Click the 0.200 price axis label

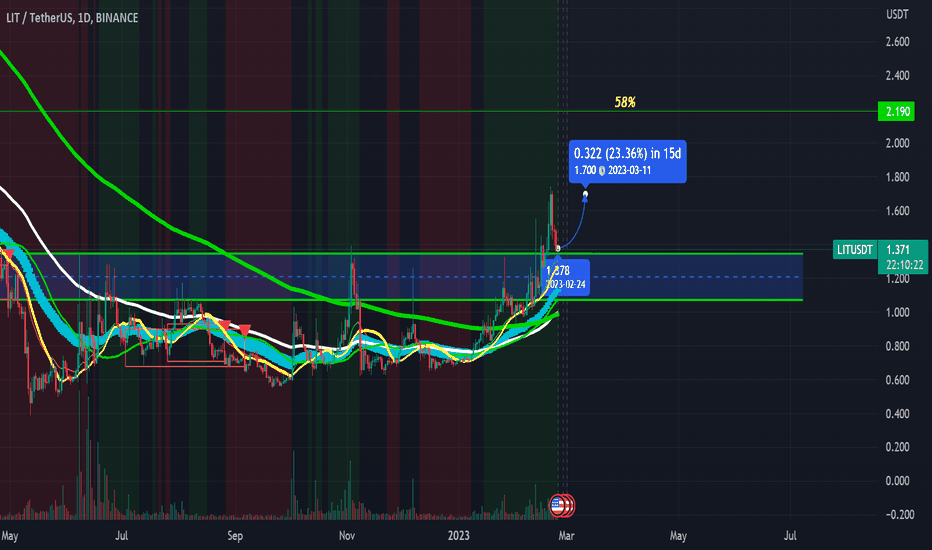pos(898,447)
